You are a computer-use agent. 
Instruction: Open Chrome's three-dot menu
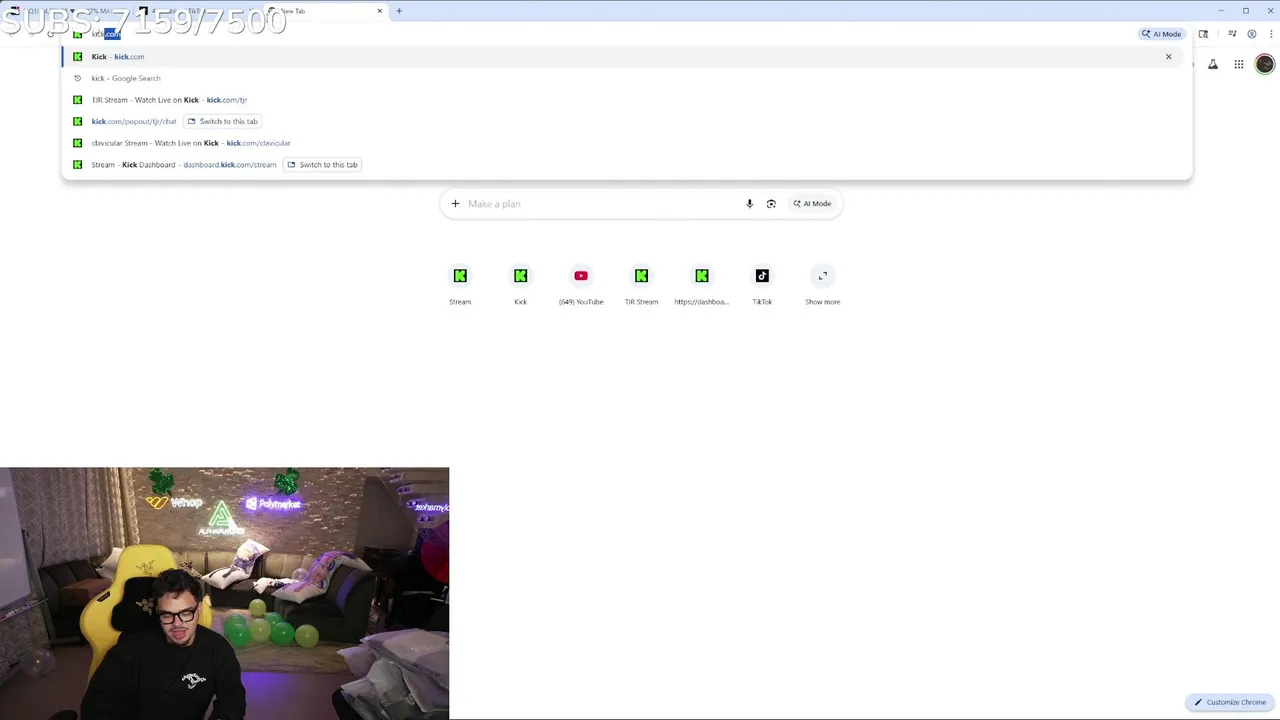1270,34
